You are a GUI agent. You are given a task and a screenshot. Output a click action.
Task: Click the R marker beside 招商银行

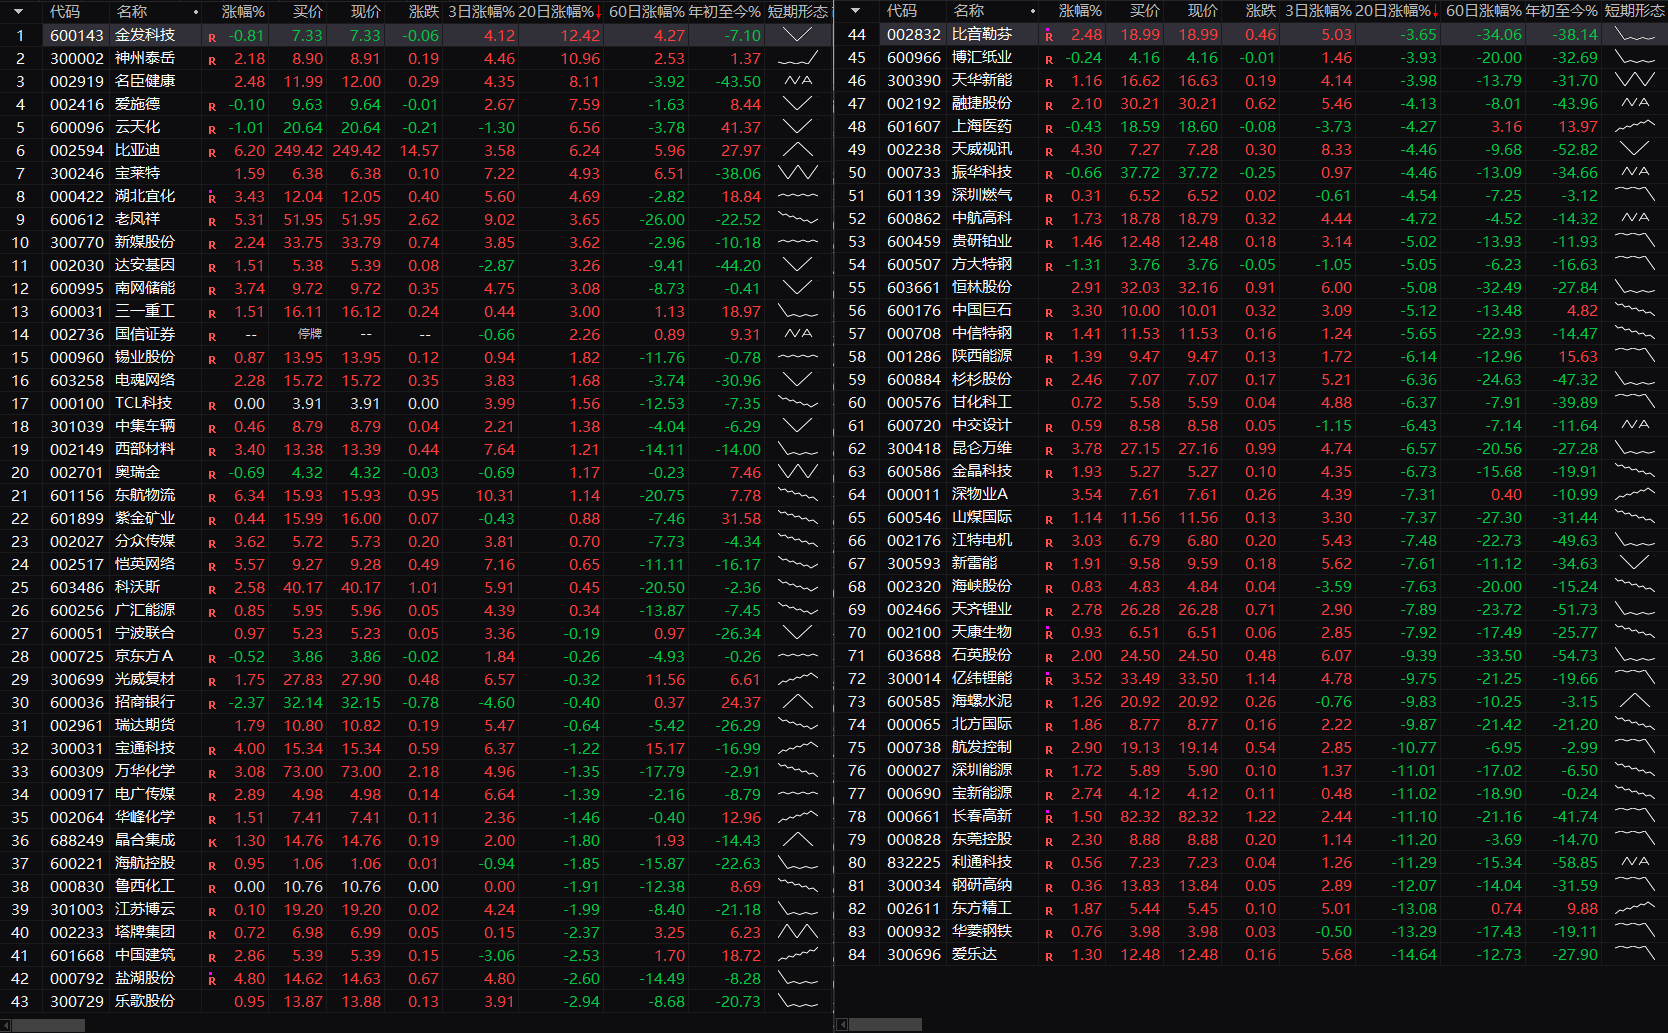coord(212,704)
